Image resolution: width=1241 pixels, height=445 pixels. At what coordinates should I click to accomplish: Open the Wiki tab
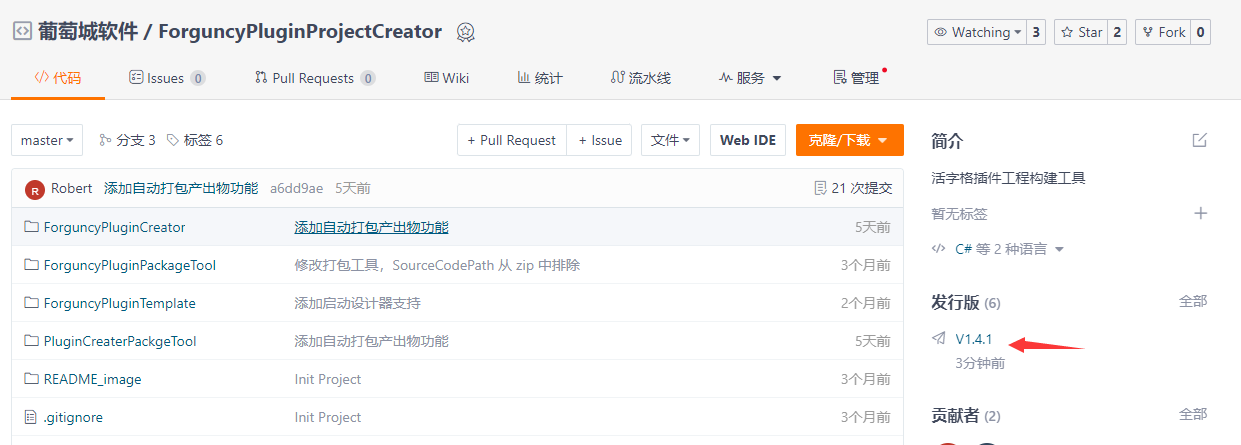pyautogui.click(x=447, y=78)
